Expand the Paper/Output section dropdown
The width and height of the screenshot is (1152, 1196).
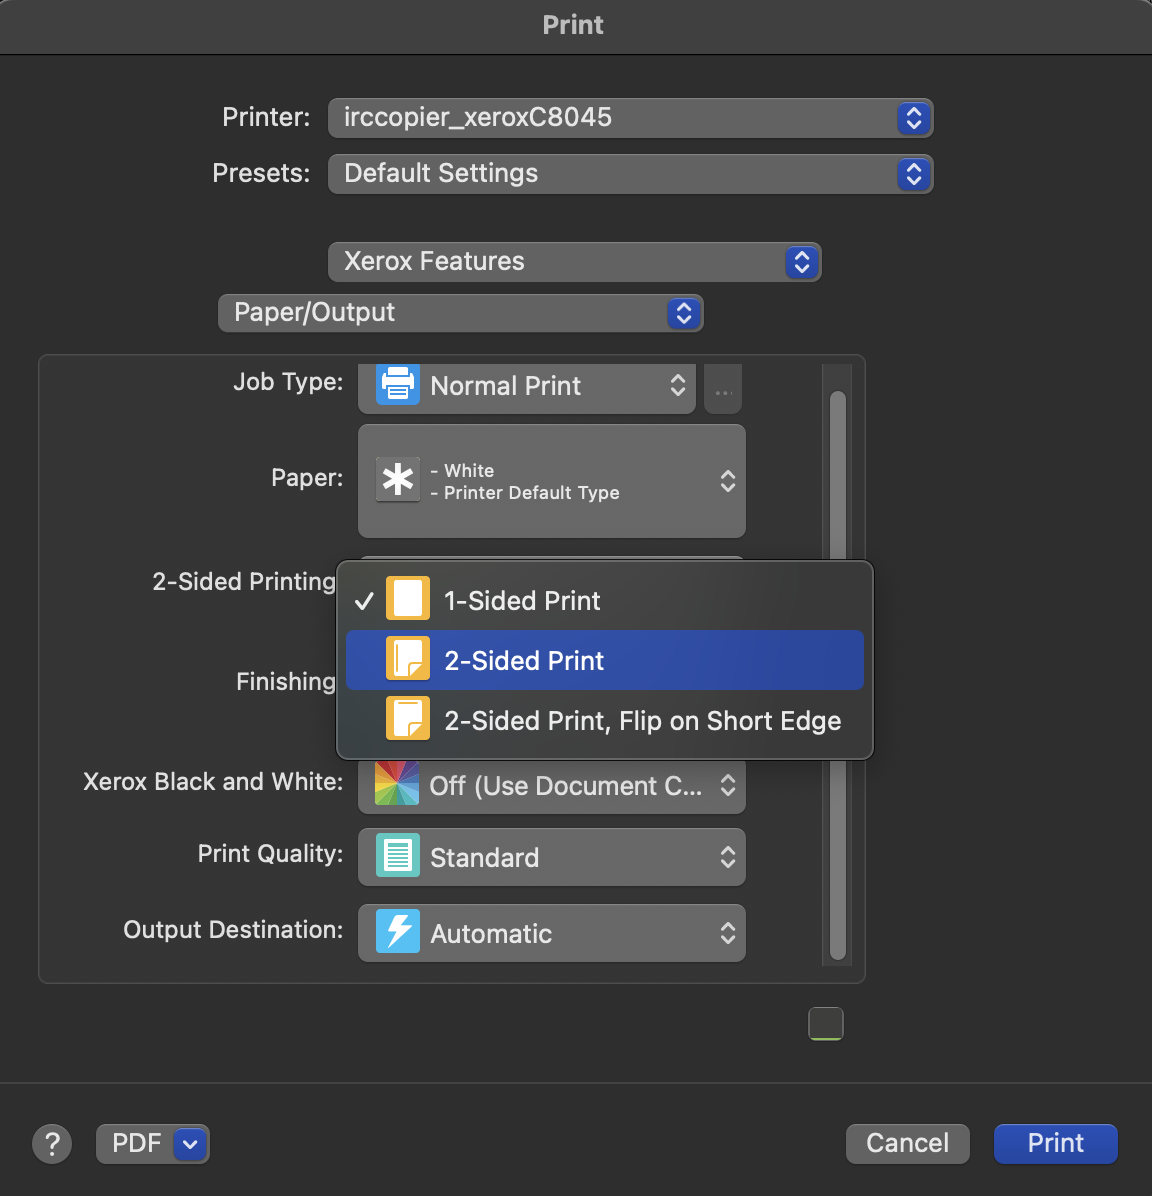[460, 313]
